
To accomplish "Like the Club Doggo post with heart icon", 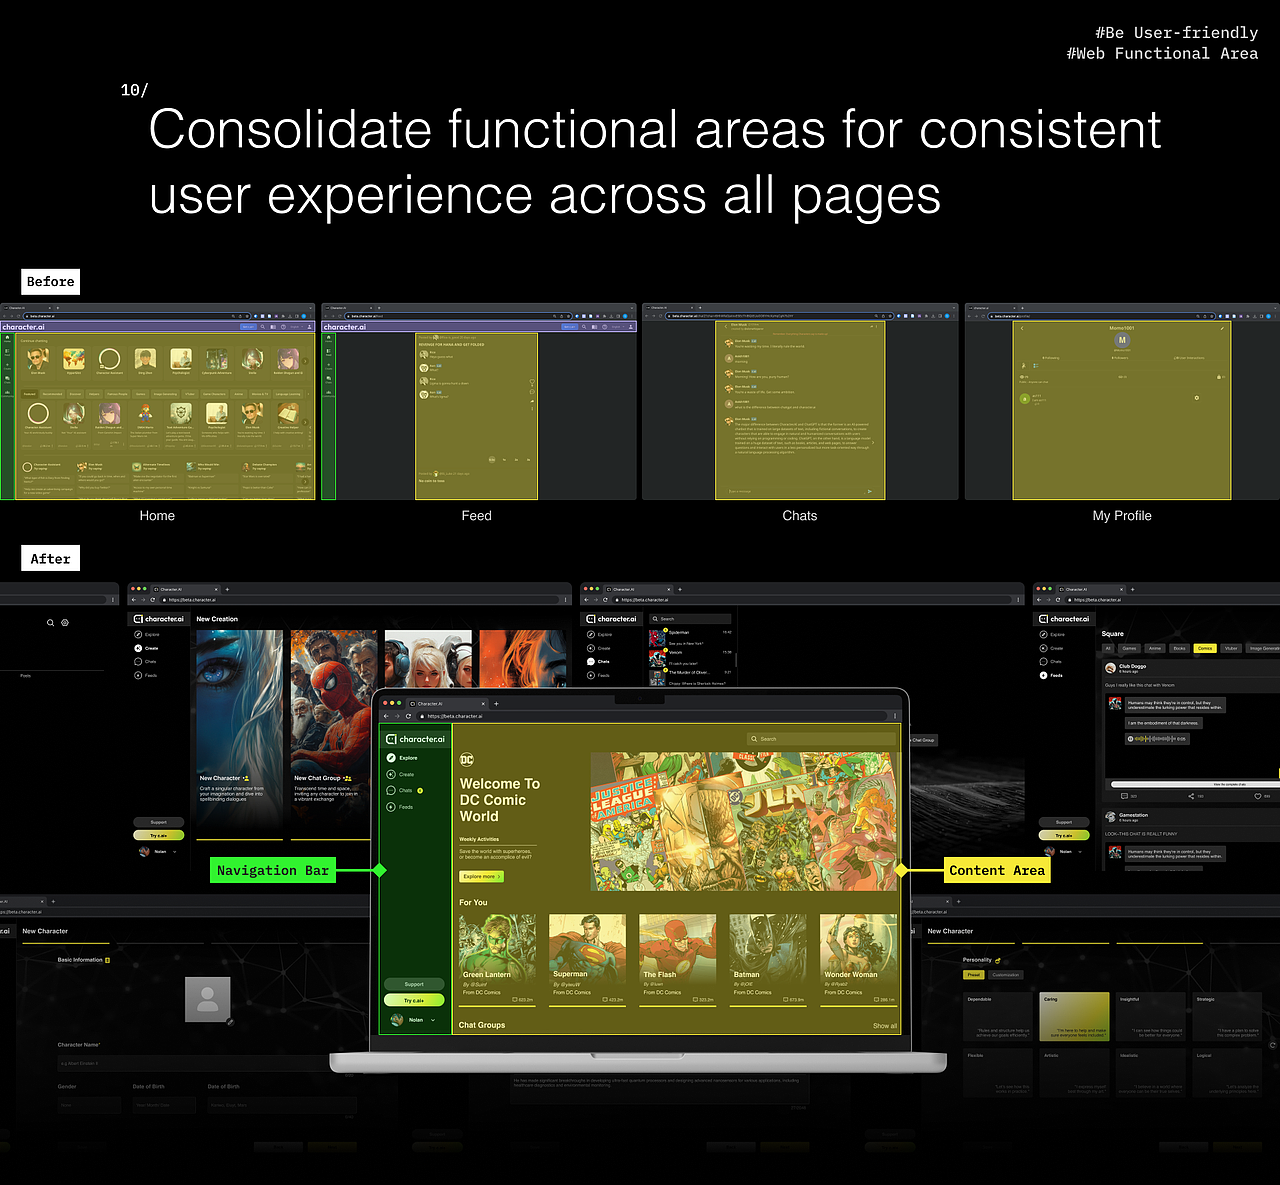I will pos(1258,796).
